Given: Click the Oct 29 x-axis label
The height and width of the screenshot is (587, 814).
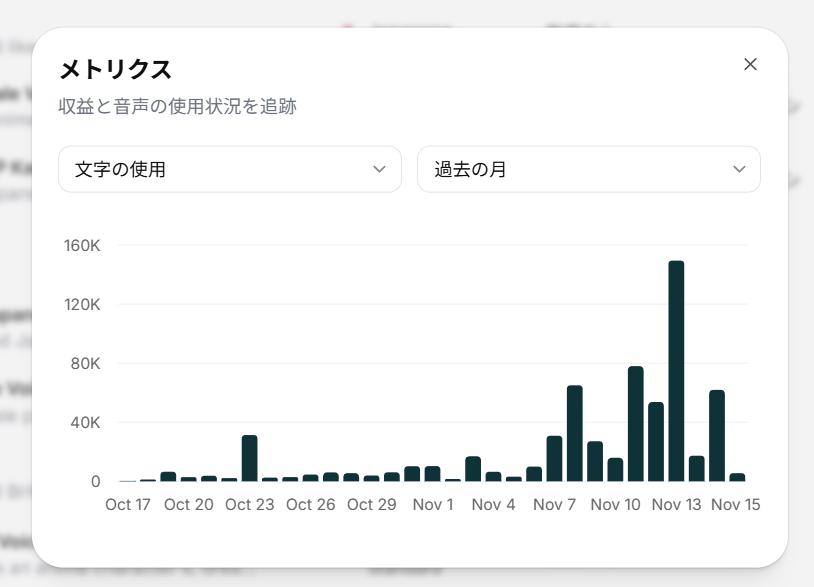Looking at the screenshot, I should pyautogui.click(x=372, y=504).
